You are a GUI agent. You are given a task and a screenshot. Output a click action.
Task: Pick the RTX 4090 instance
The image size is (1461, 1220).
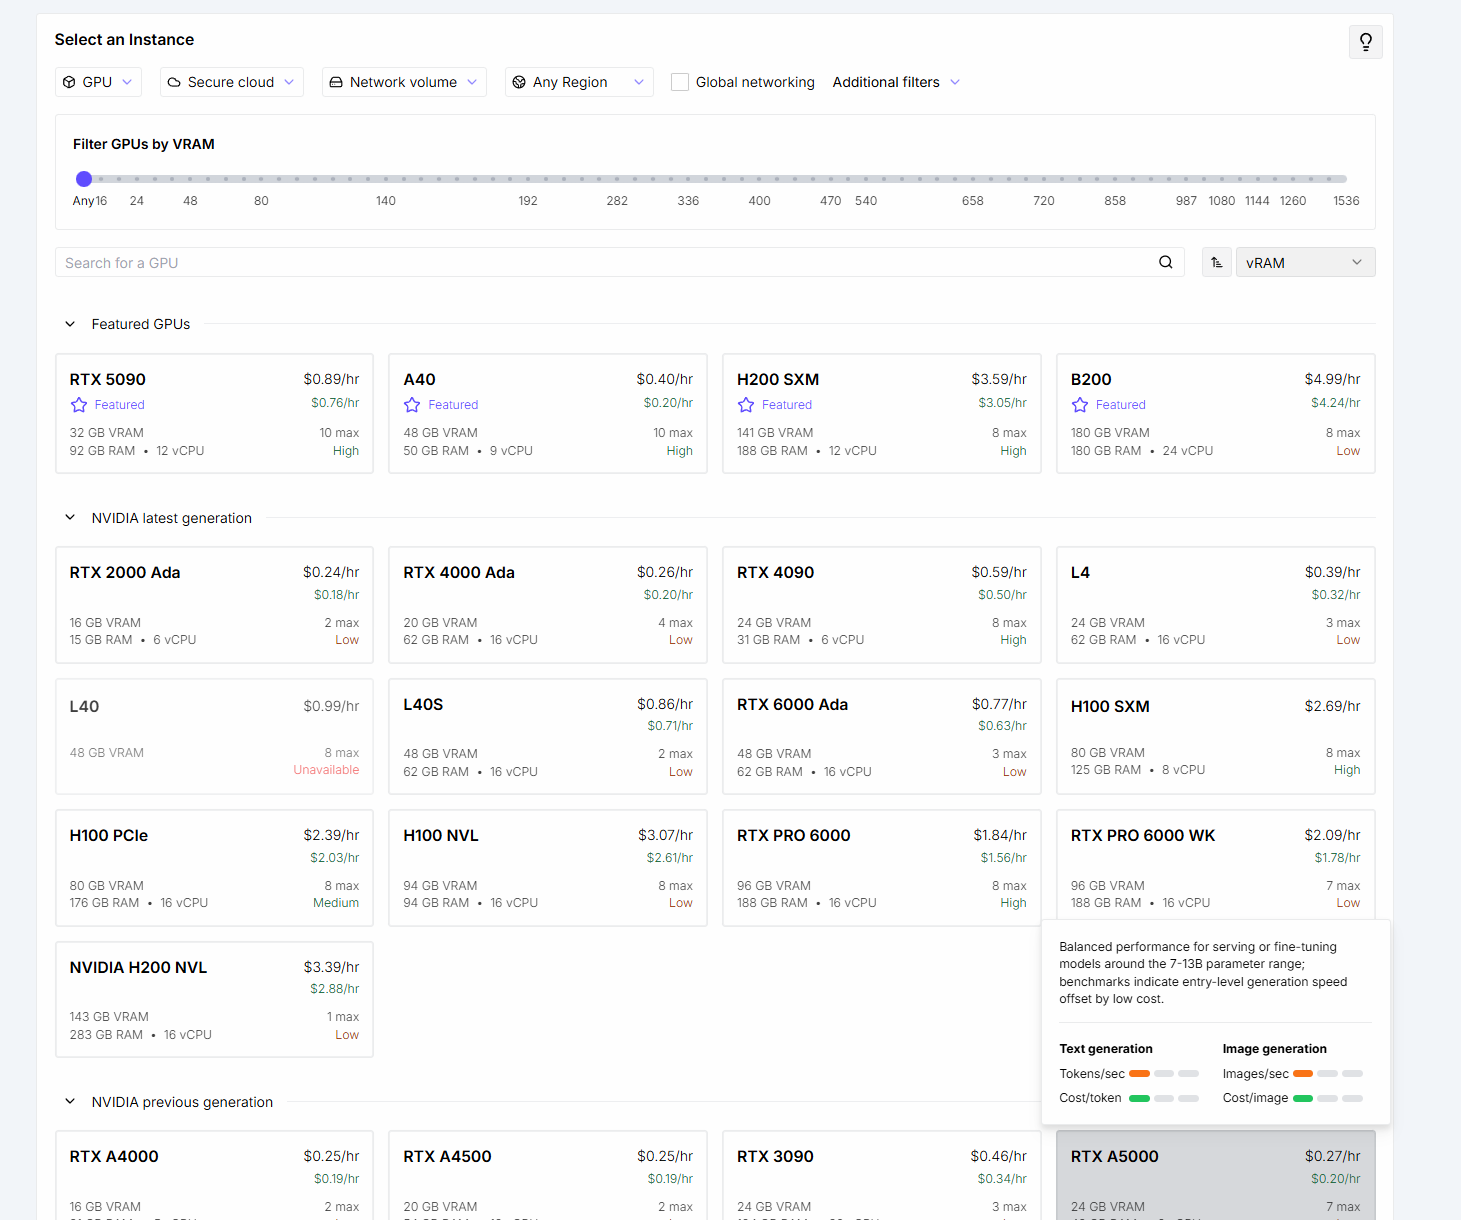[x=882, y=605]
